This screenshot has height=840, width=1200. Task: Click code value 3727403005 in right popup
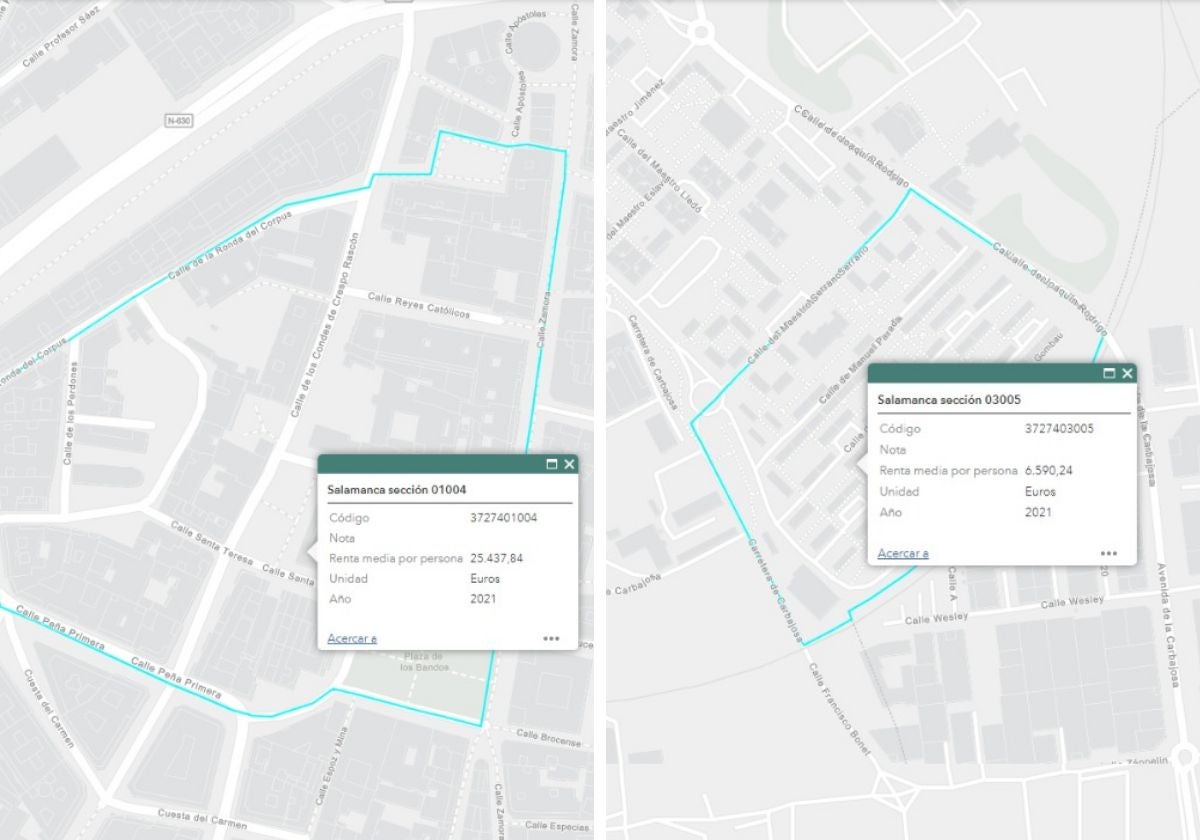tap(1059, 429)
